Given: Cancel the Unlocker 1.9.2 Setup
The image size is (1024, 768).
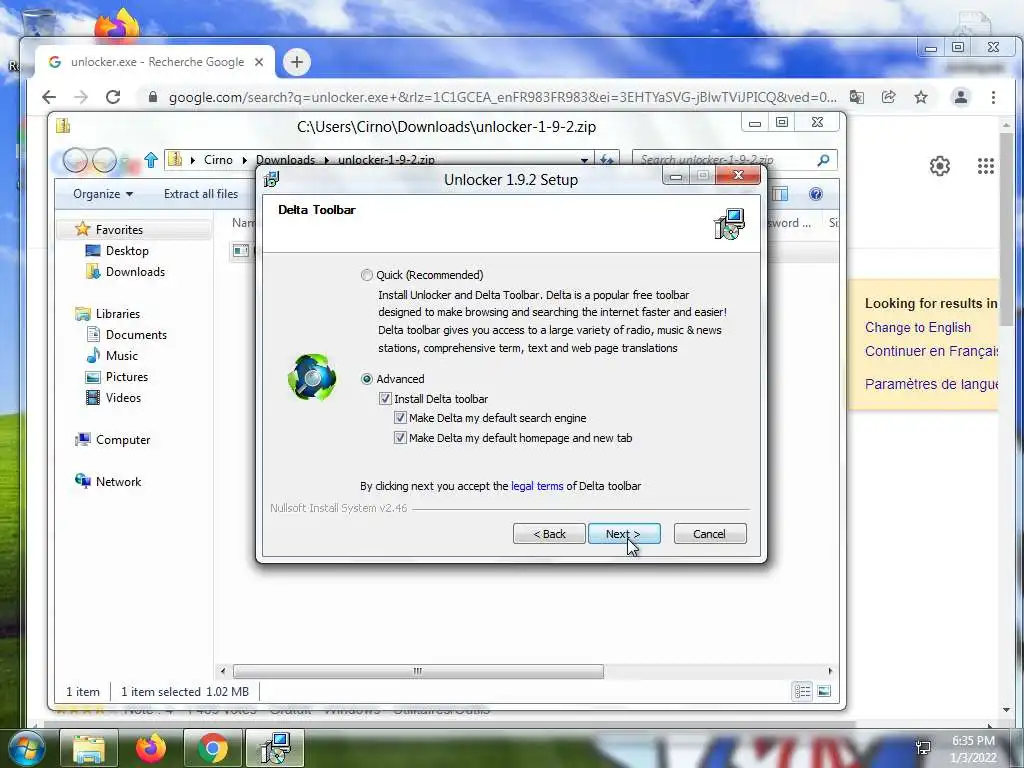Looking at the screenshot, I should [x=710, y=534].
